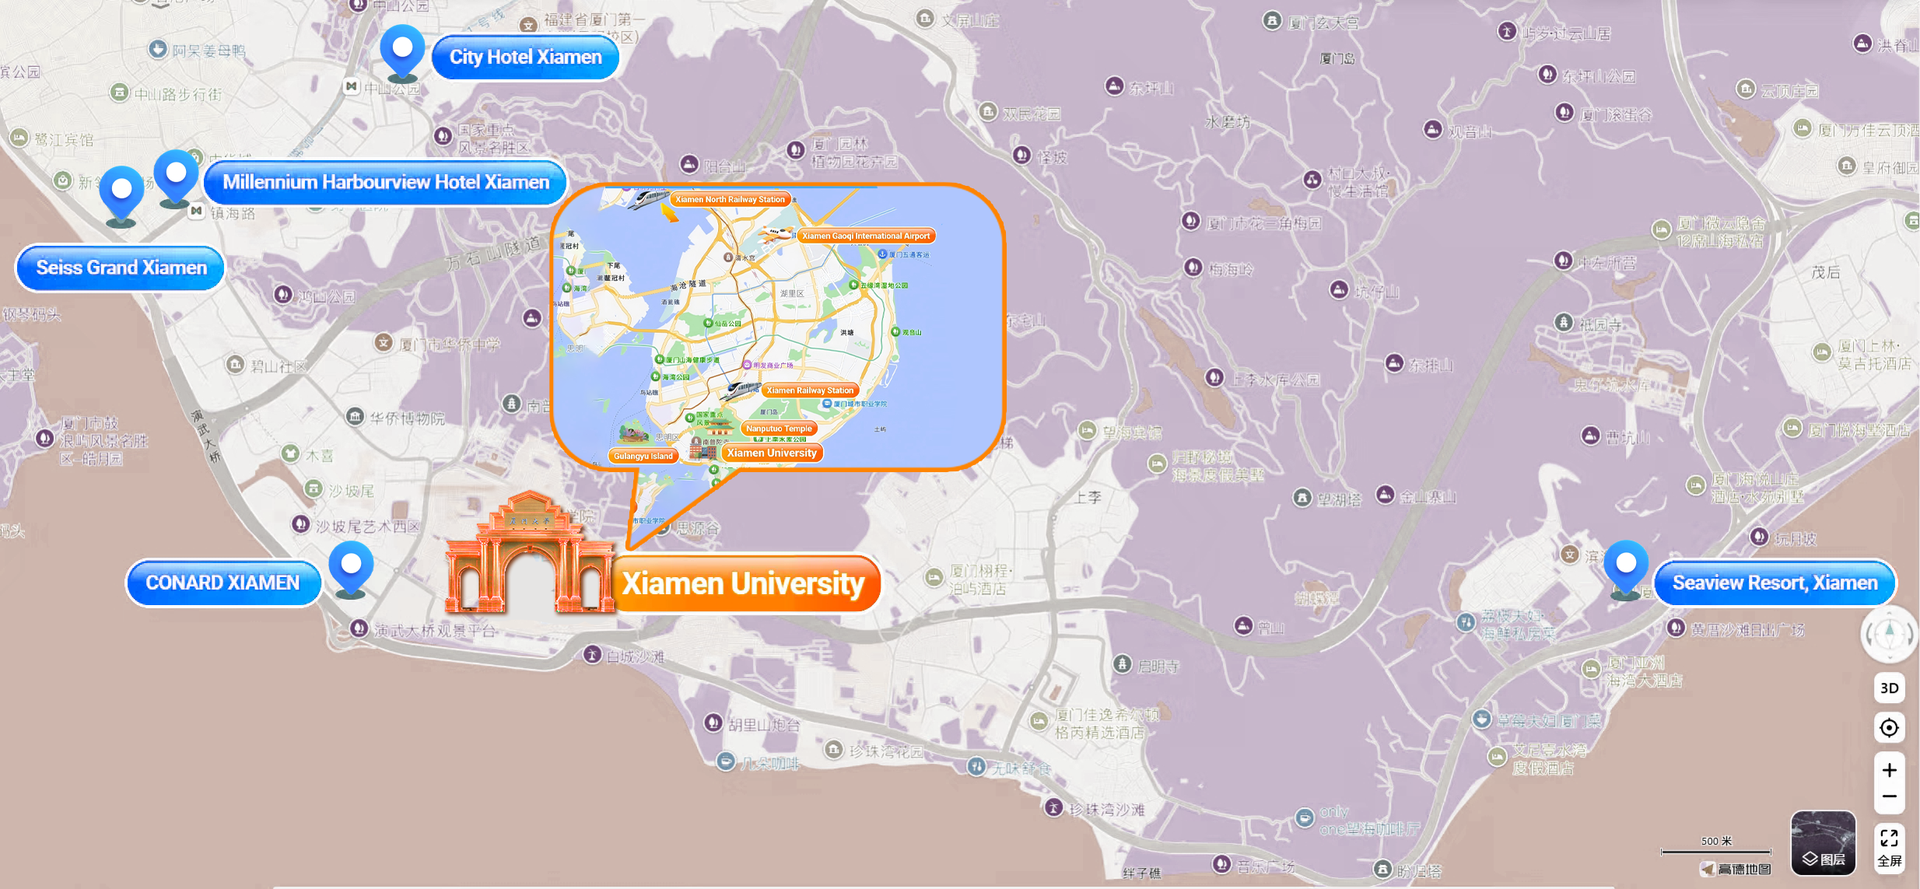Image resolution: width=1920 pixels, height=889 pixels.
Task: Select the Millennium Harbourview Hotel Xiamen label
Action: [385, 182]
